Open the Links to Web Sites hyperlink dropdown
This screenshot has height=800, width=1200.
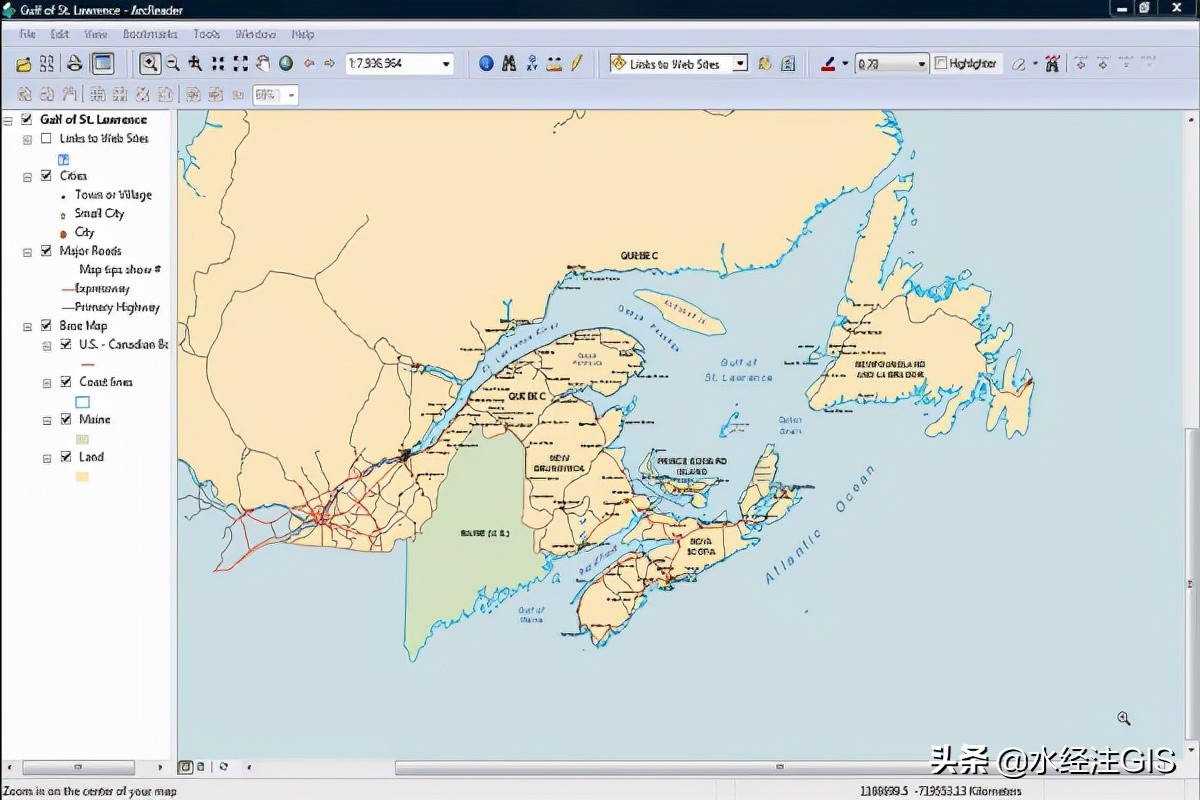(x=740, y=62)
